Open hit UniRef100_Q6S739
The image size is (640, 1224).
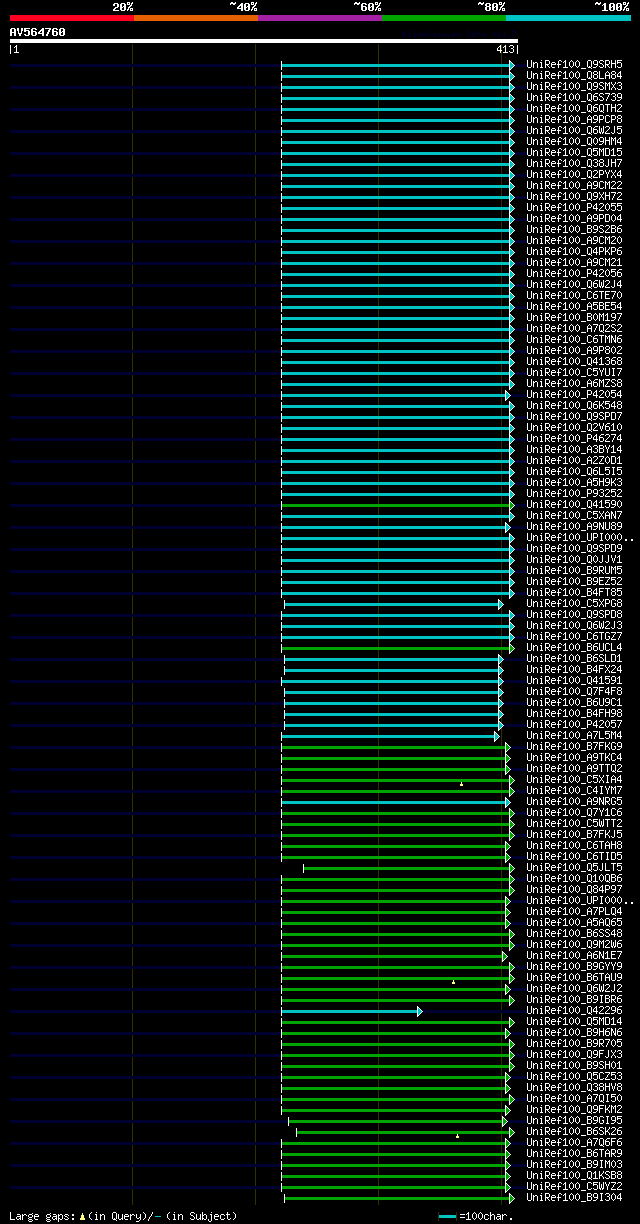click(574, 97)
